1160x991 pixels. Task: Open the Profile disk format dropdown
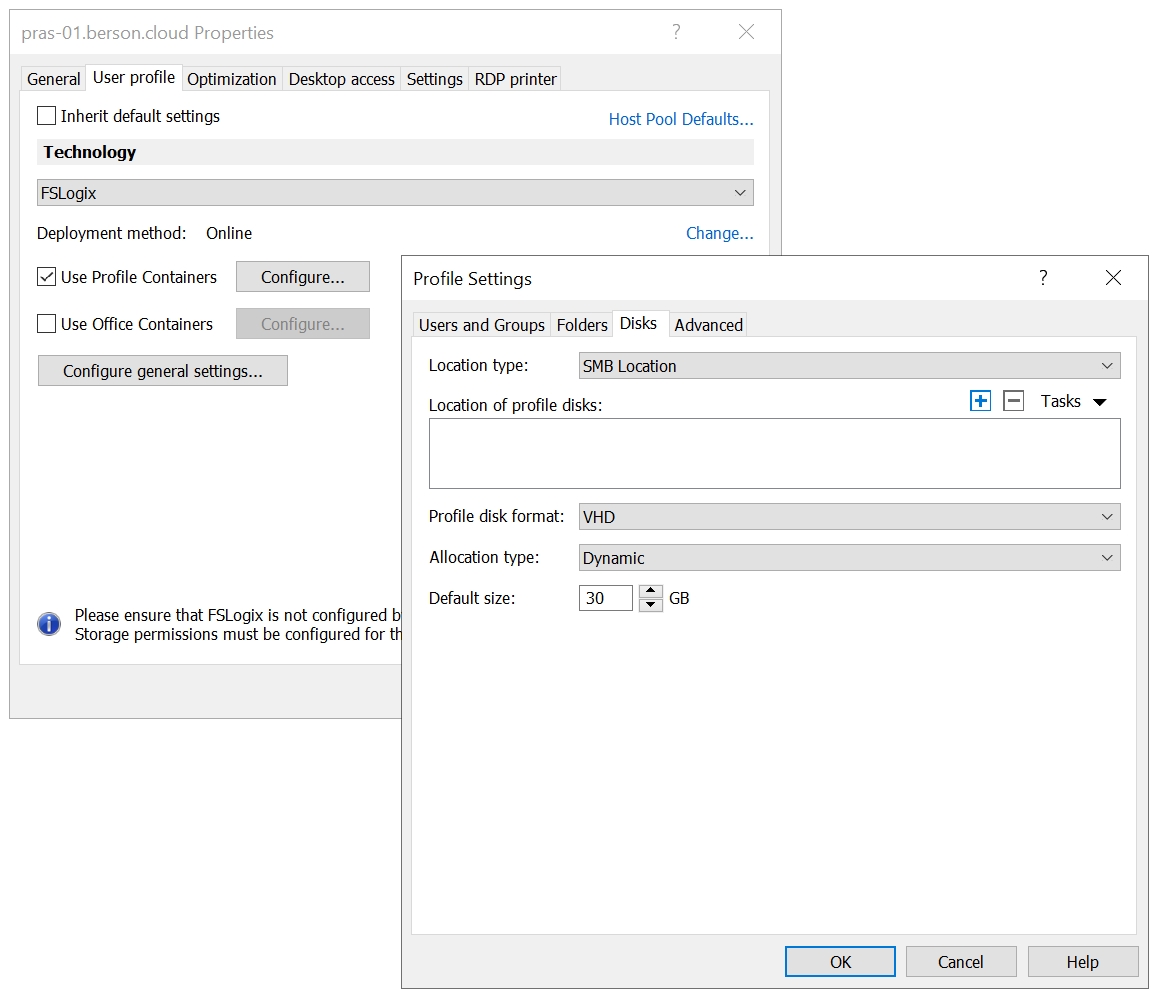point(849,517)
